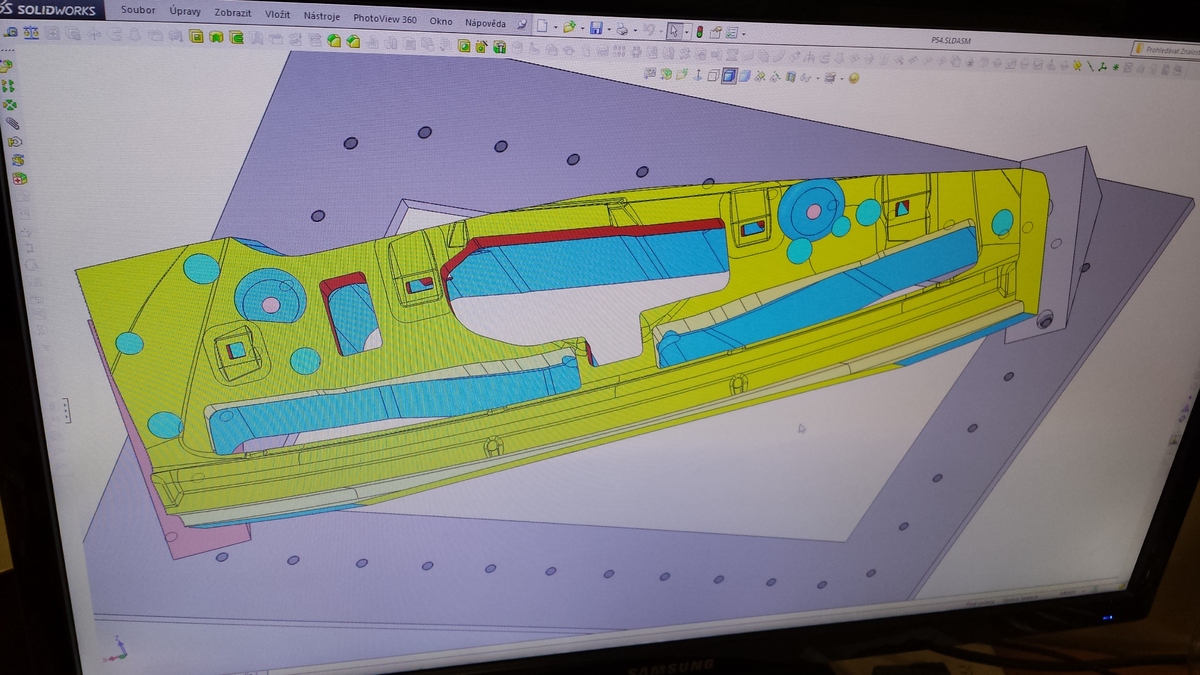The height and width of the screenshot is (675, 1200).
Task: Click the paperclip icon in left sidebar
Action: pos(12,123)
